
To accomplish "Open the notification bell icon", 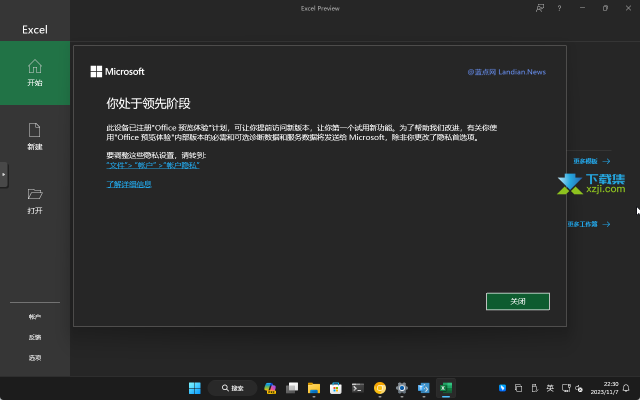I will [626, 388].
